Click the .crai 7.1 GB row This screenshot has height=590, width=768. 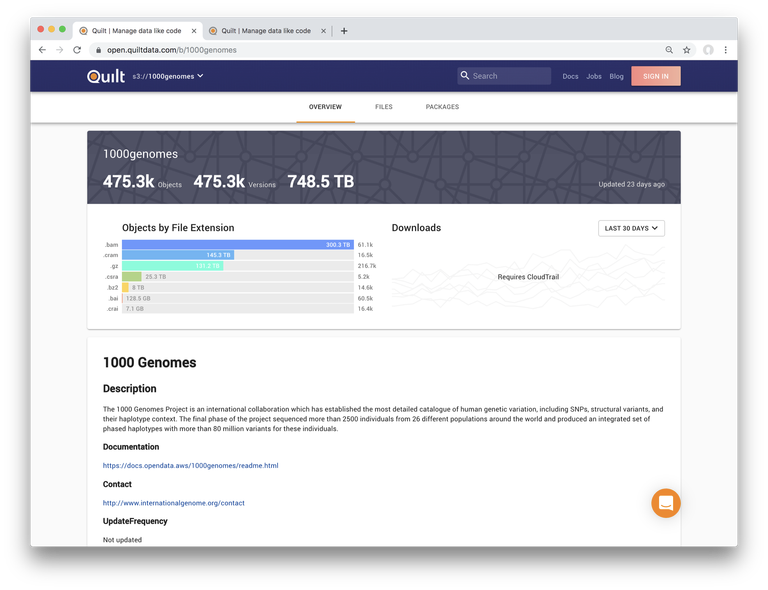pyautogui.click(x=238, y=309)
